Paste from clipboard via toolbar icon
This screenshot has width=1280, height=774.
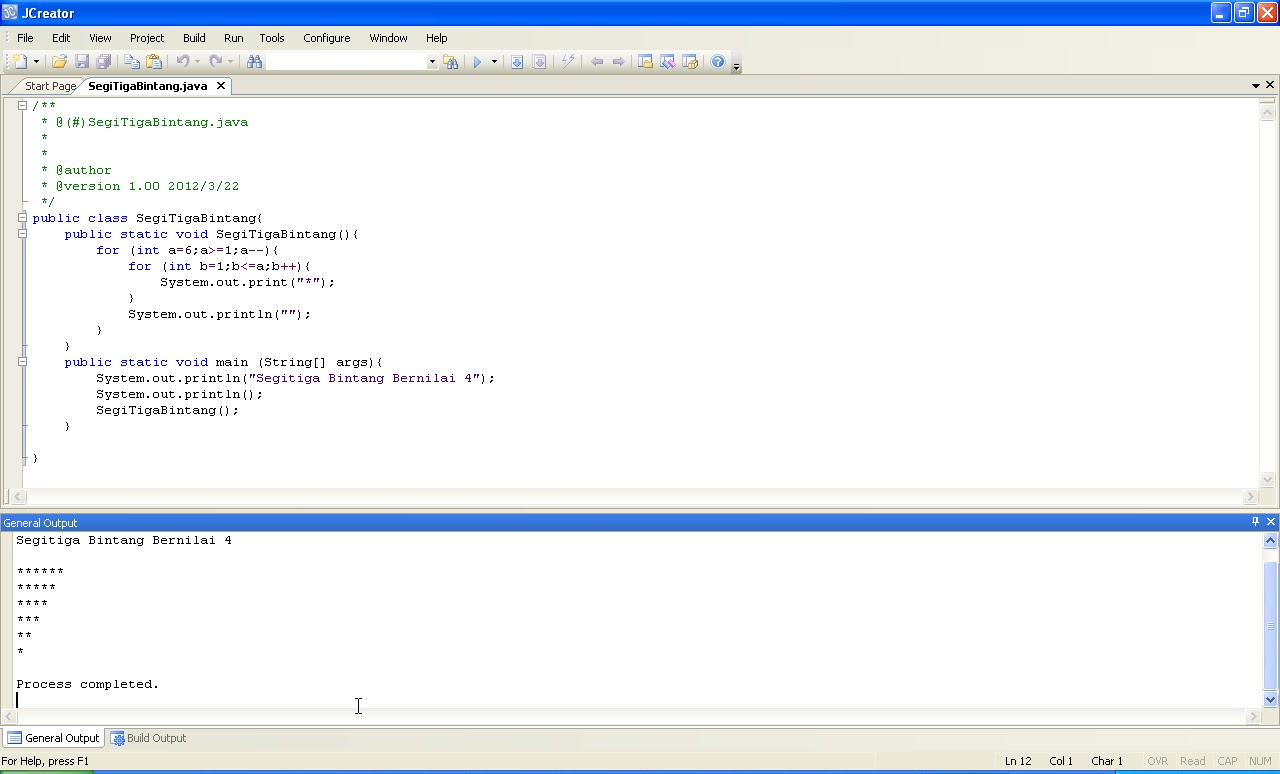coord(152,61)
